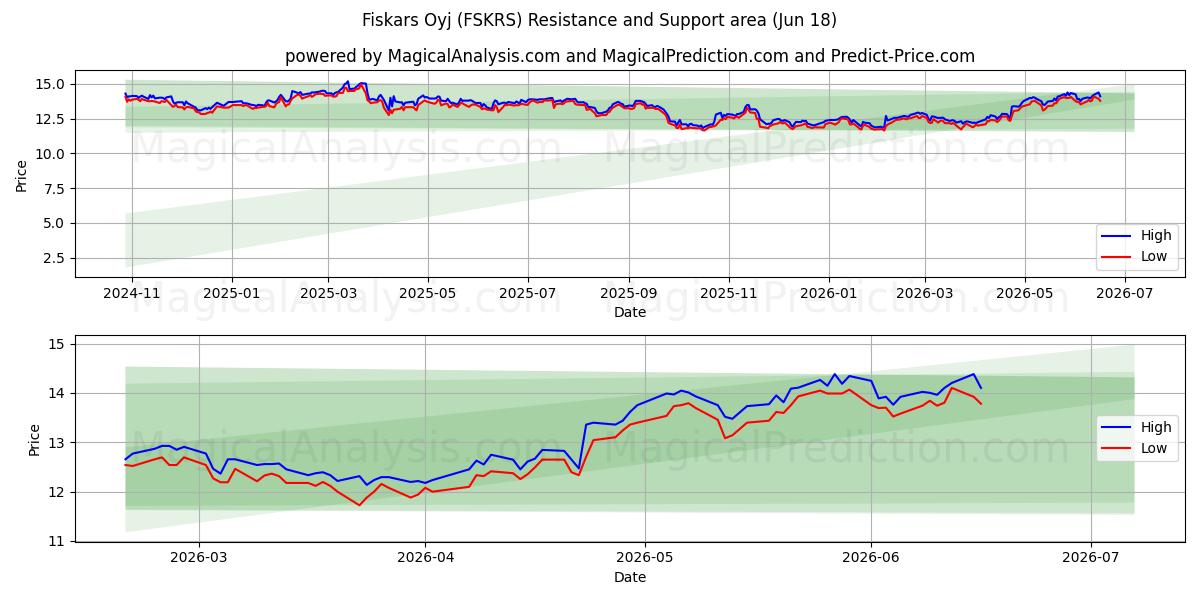Click the 7.5 tick on top chart

pyautogui.click(x=55, y=189)
